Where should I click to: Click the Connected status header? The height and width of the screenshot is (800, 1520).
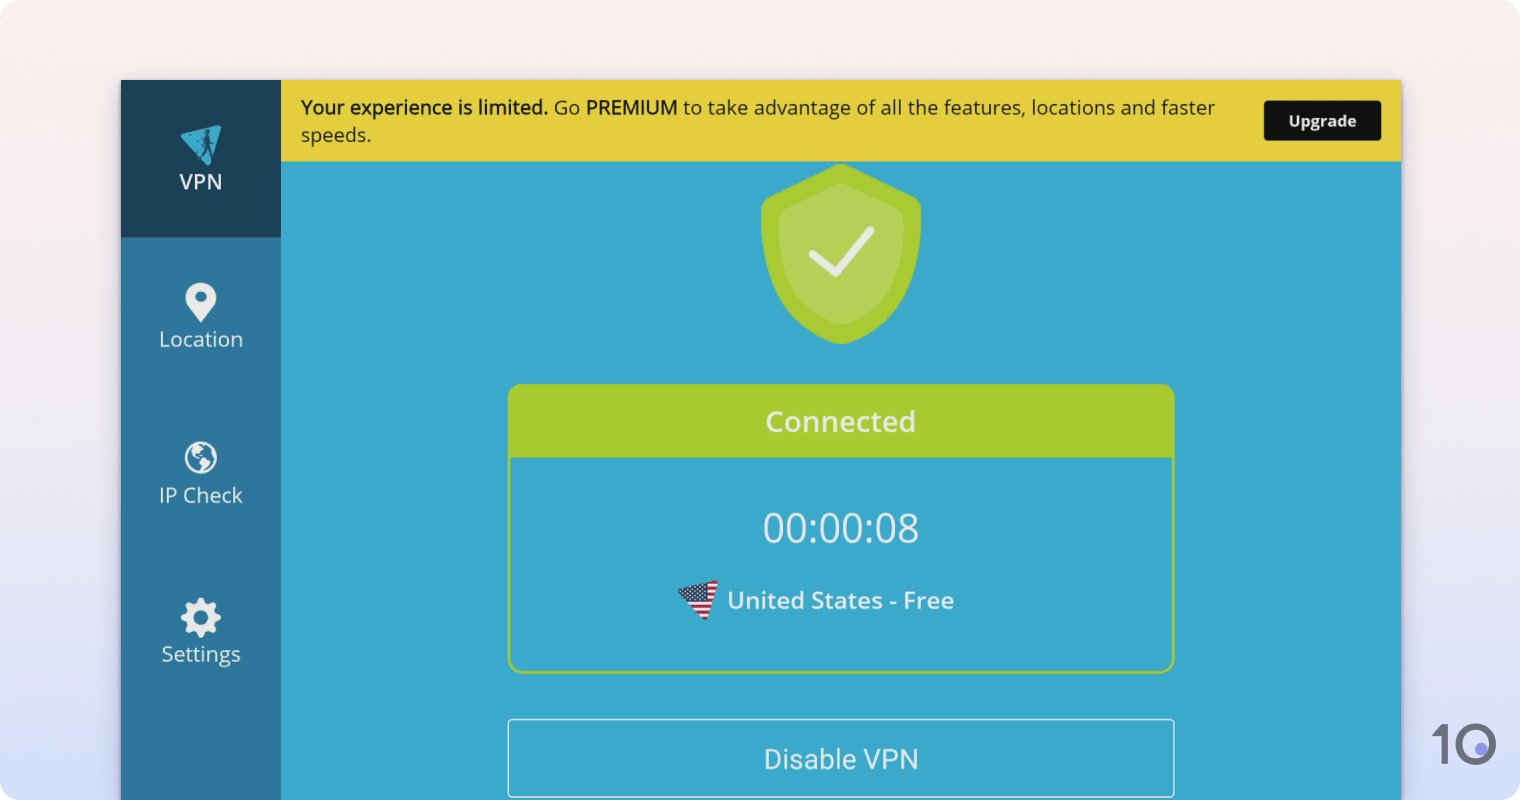[x=840, y=421]
